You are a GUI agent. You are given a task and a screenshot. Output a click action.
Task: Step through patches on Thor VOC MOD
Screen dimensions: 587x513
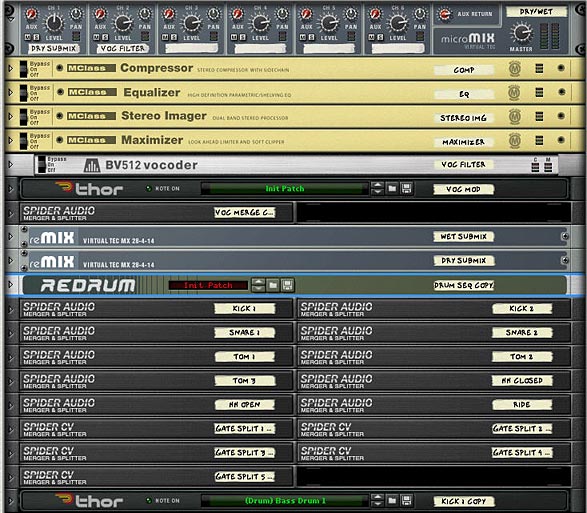click(377, 188)
